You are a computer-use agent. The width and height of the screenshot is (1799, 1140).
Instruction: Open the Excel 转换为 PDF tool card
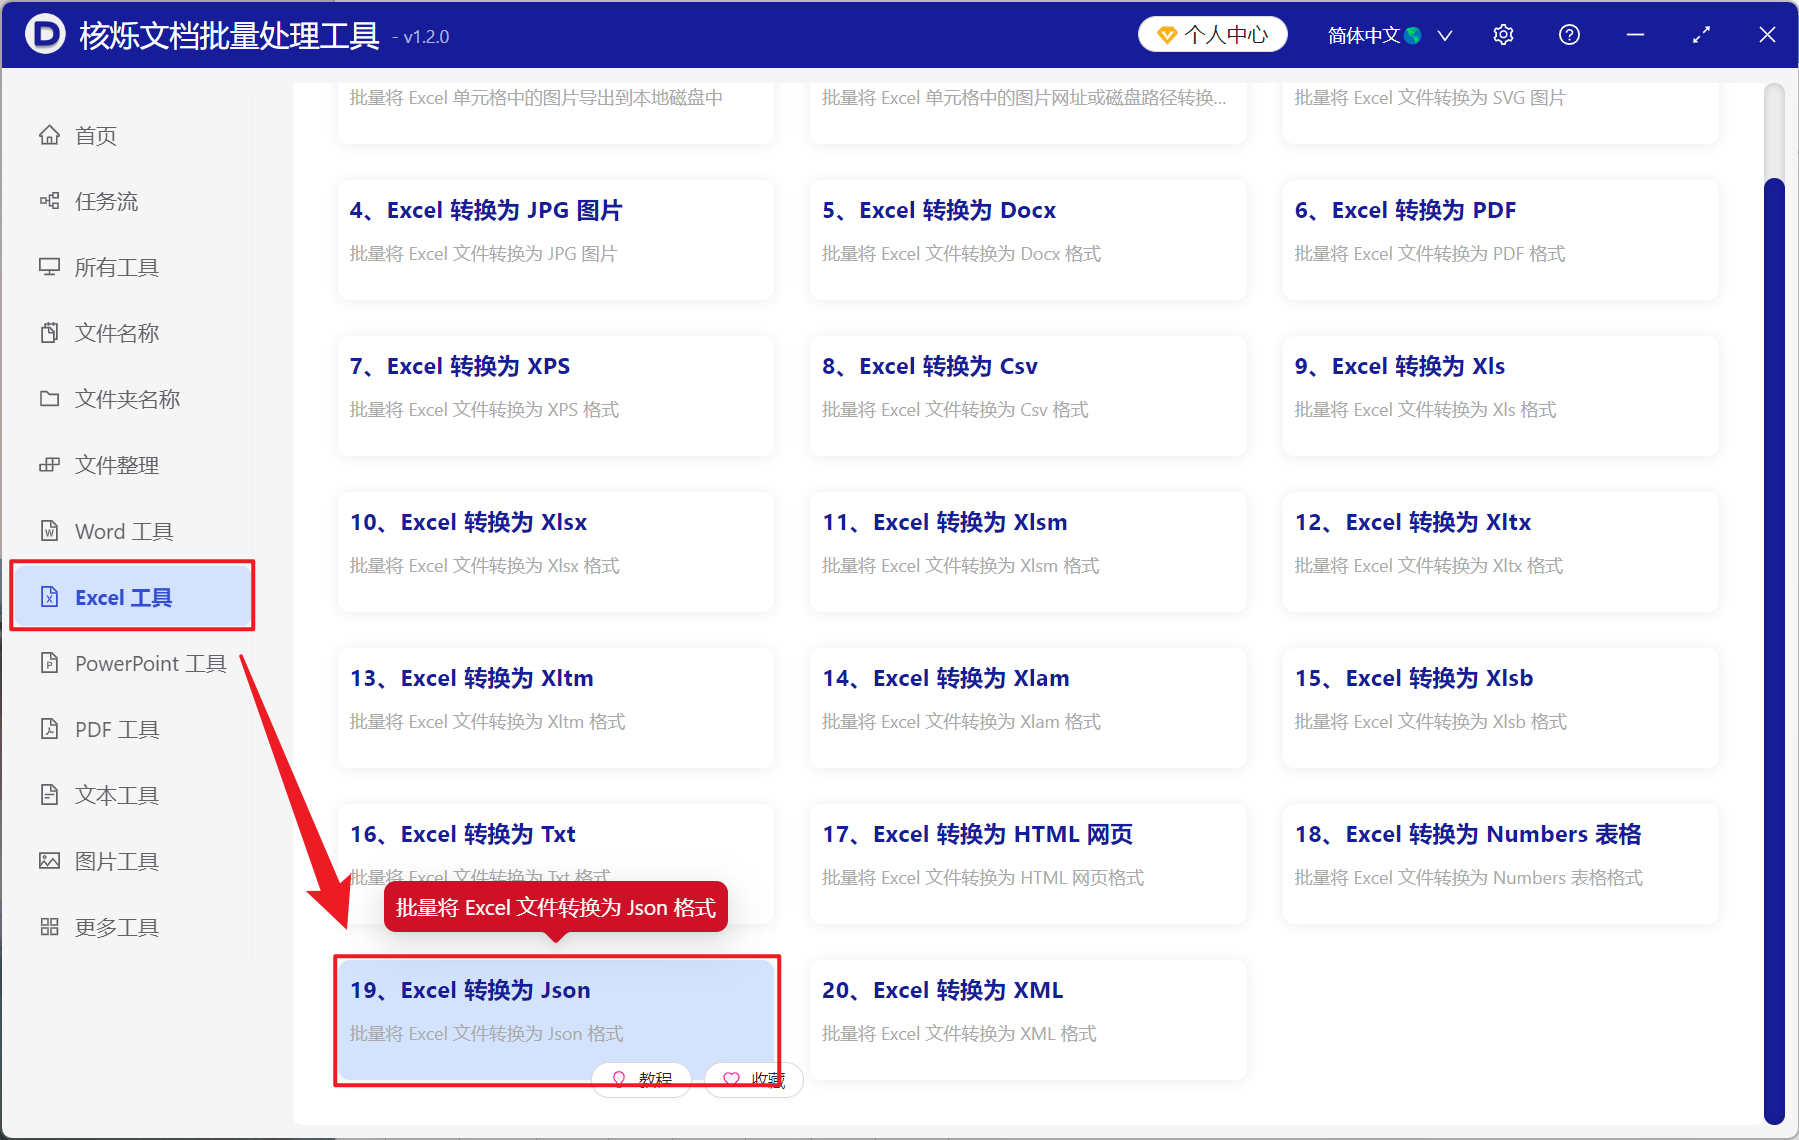[1499, 240]
